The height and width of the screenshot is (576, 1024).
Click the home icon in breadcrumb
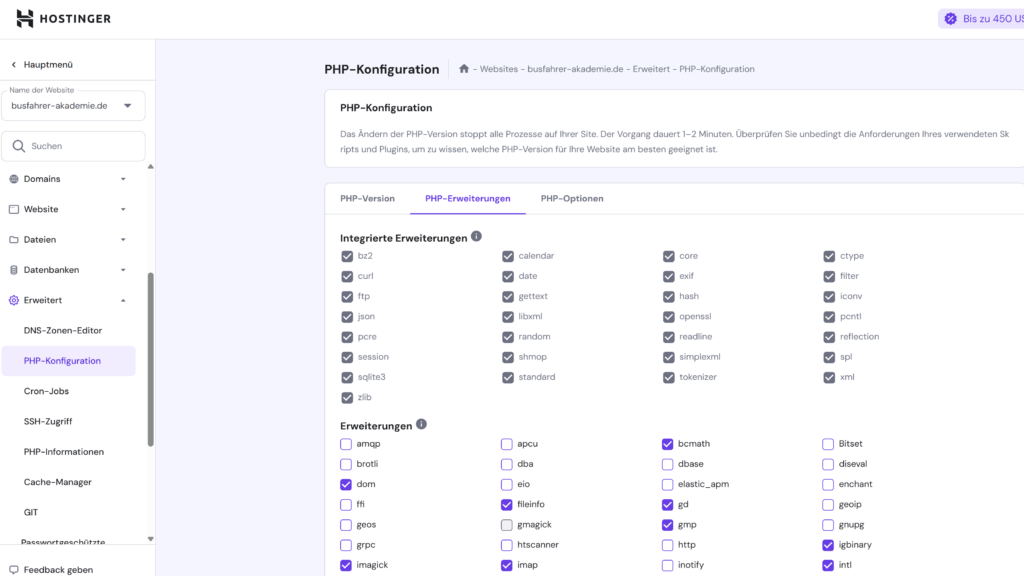[464, 69]
